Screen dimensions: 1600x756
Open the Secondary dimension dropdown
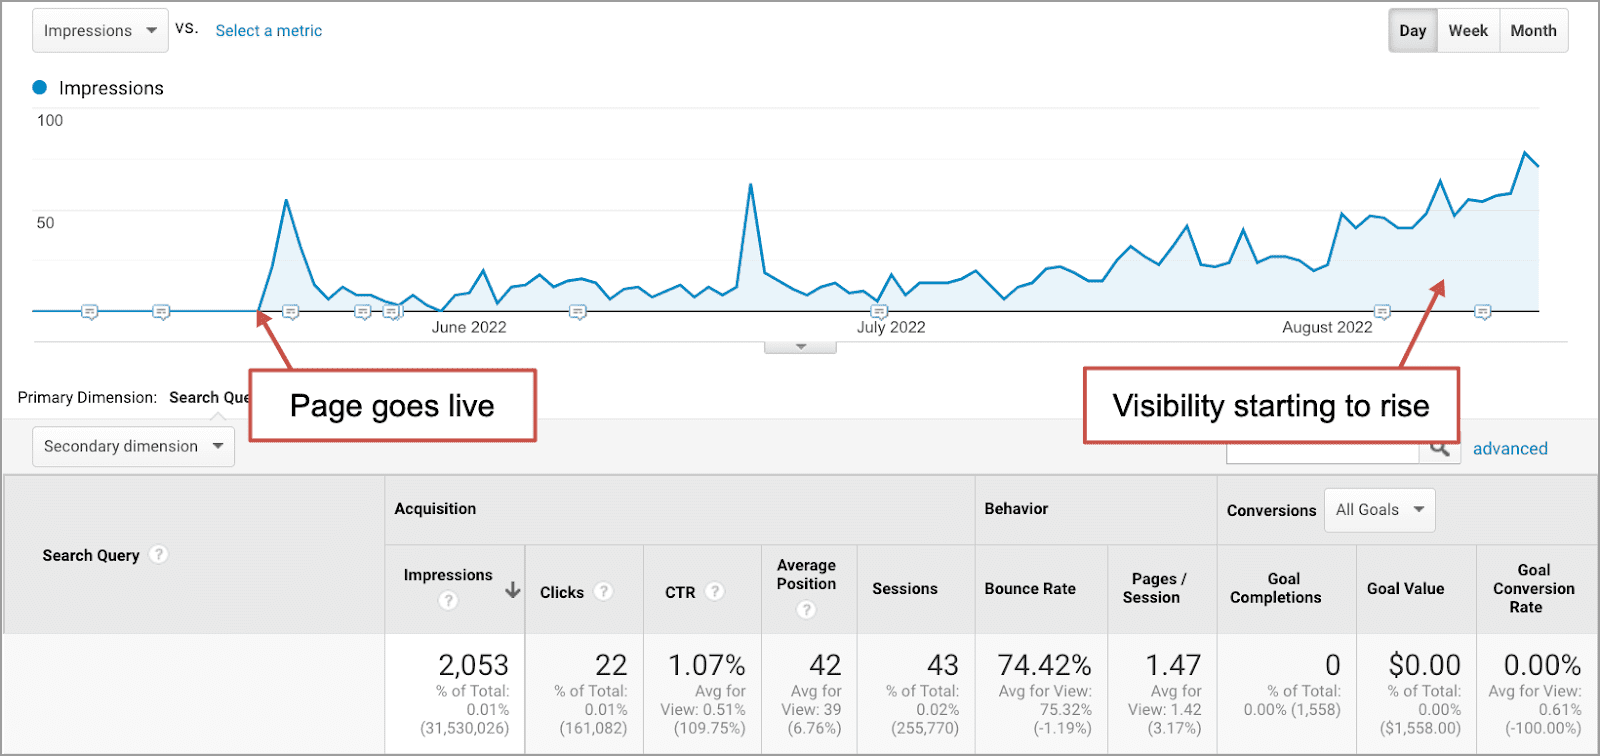point(134,446)
